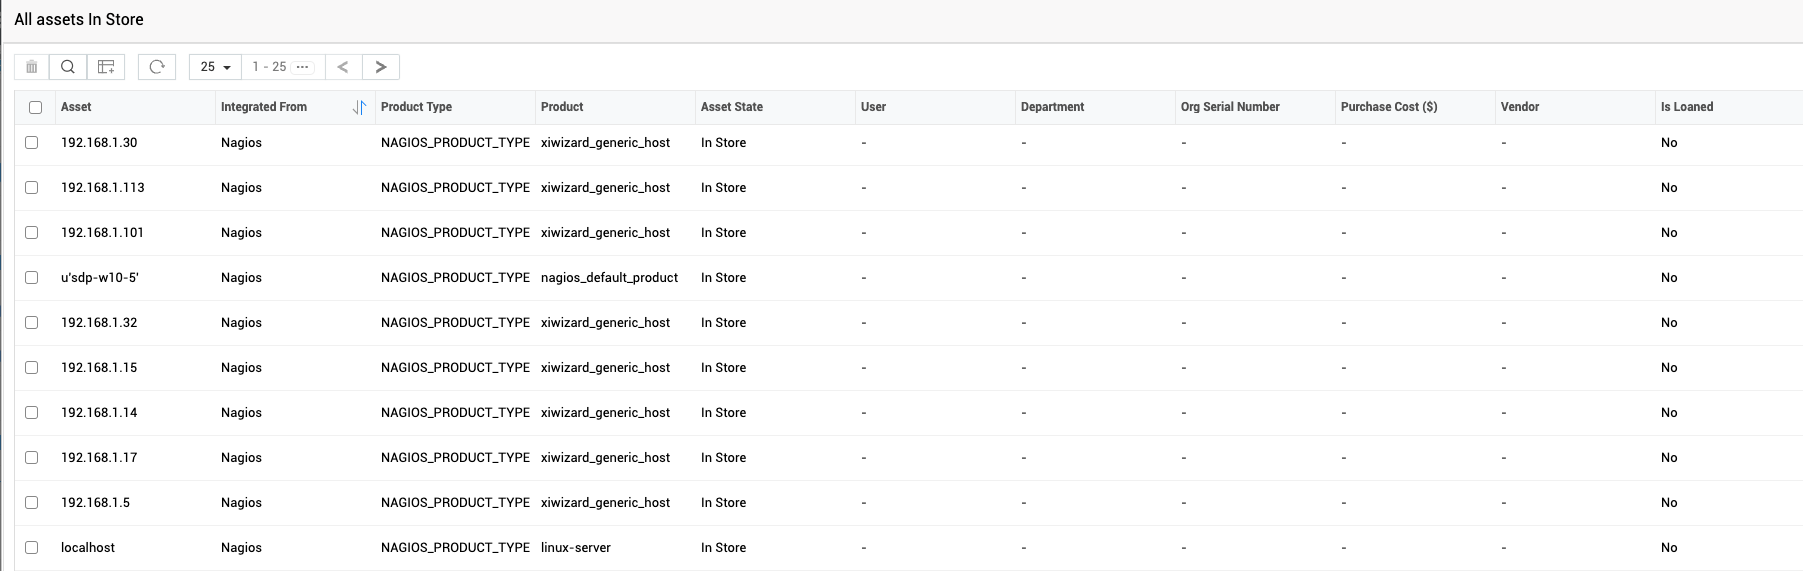Click nagios_default_product cell
The height and width of the screenshot is (571, 1803).
[609, 278]
